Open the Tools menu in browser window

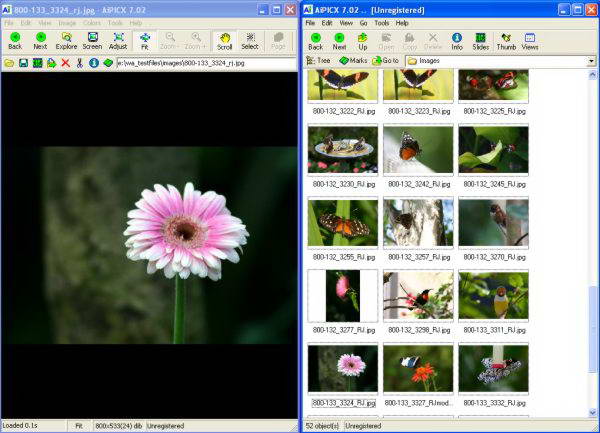tap(382, 23)
